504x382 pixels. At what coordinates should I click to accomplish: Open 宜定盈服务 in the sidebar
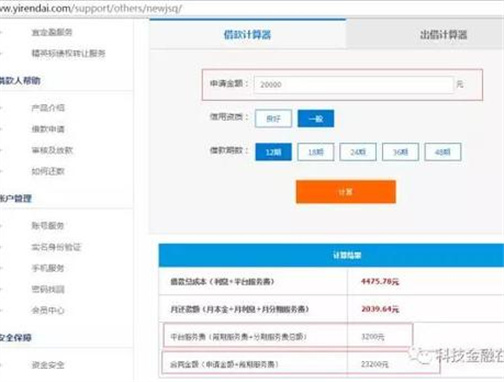(52, 32)
